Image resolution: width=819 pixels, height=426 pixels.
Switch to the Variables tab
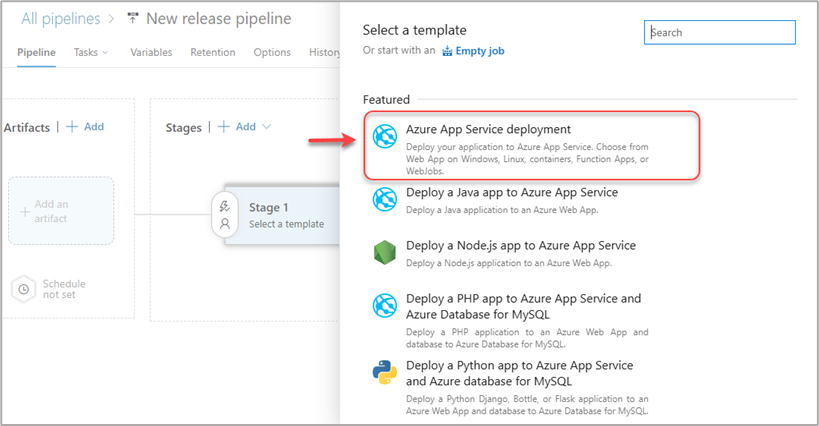pos(151,52)
